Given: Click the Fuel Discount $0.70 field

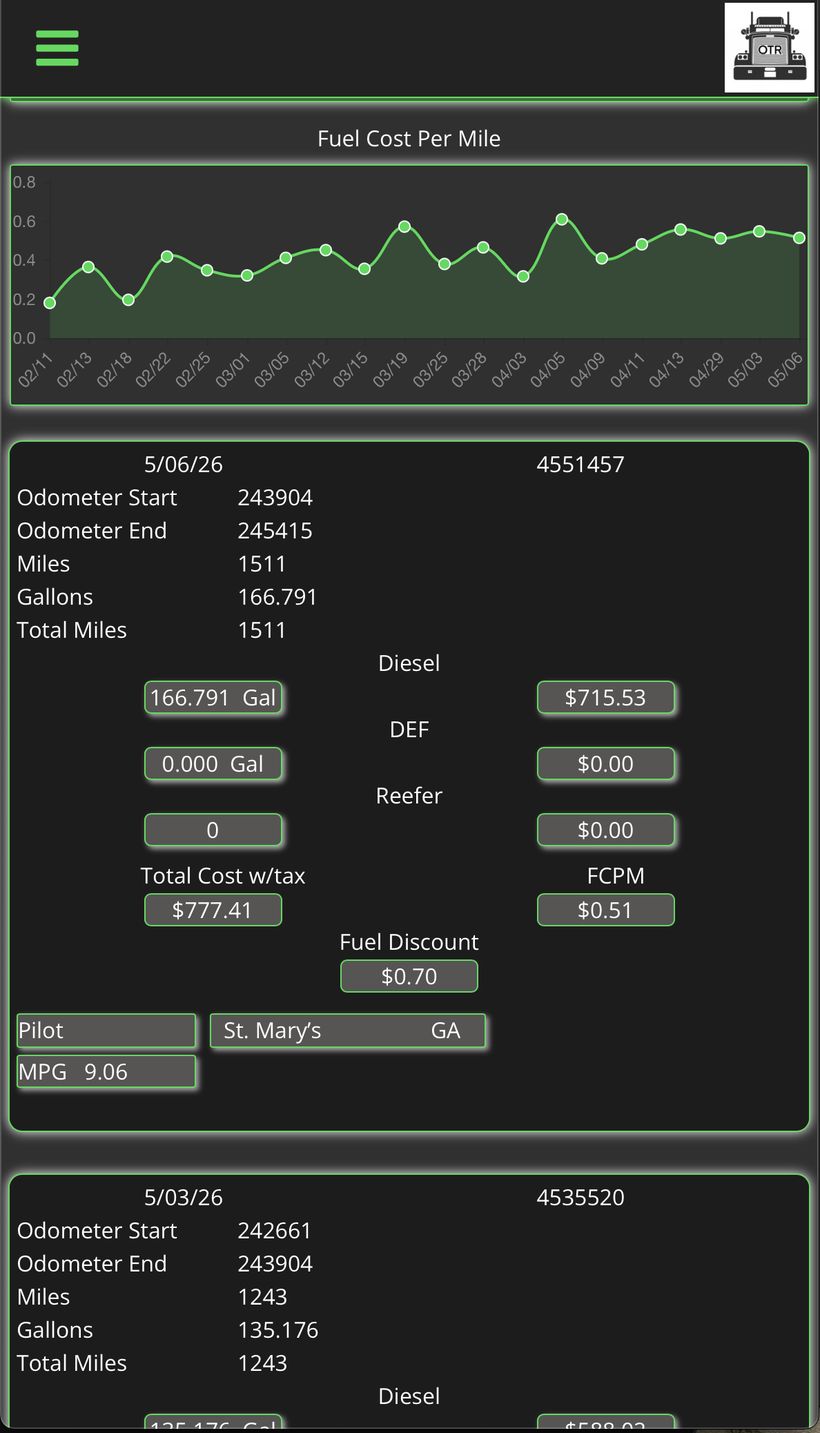Looking at the screenshot, I should point(409,976).
